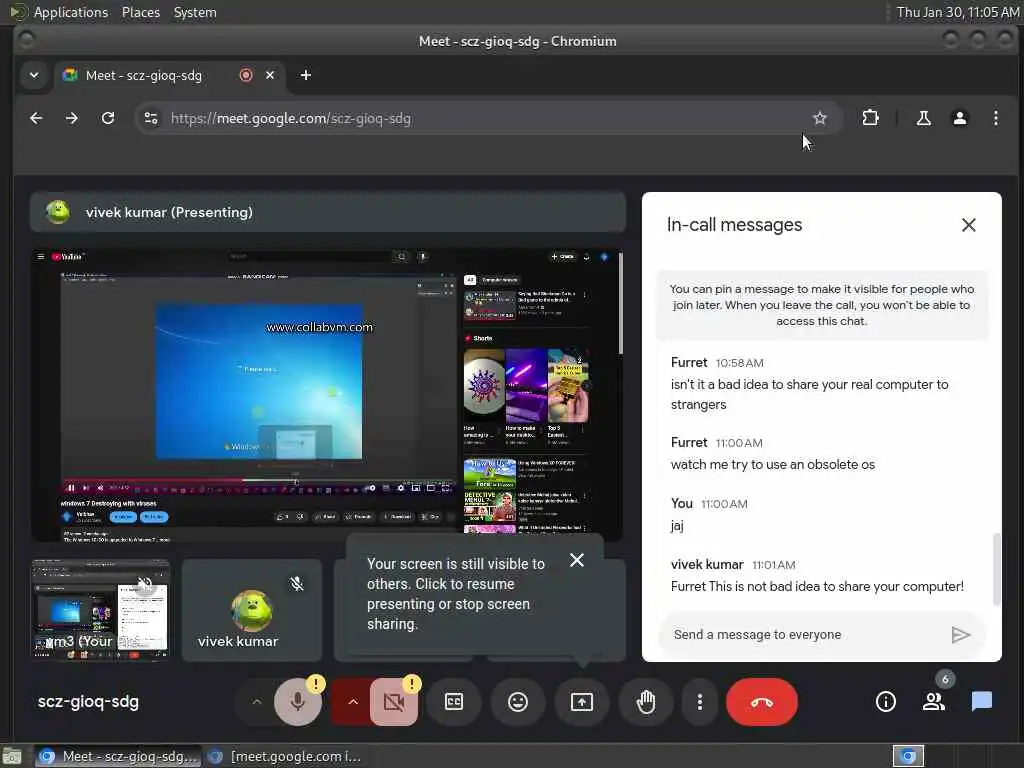Open the Places menu
1024x768 pixels.
coord(141,12)
